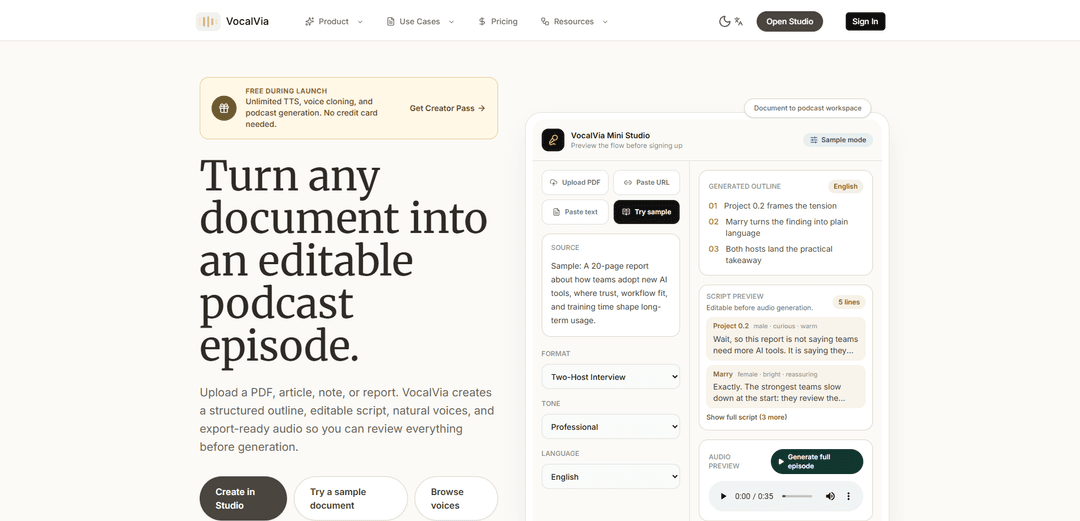
Task: Open the Format Two-Host Interview dropdown
Action: pyautogui.click(x=611, y=377)
